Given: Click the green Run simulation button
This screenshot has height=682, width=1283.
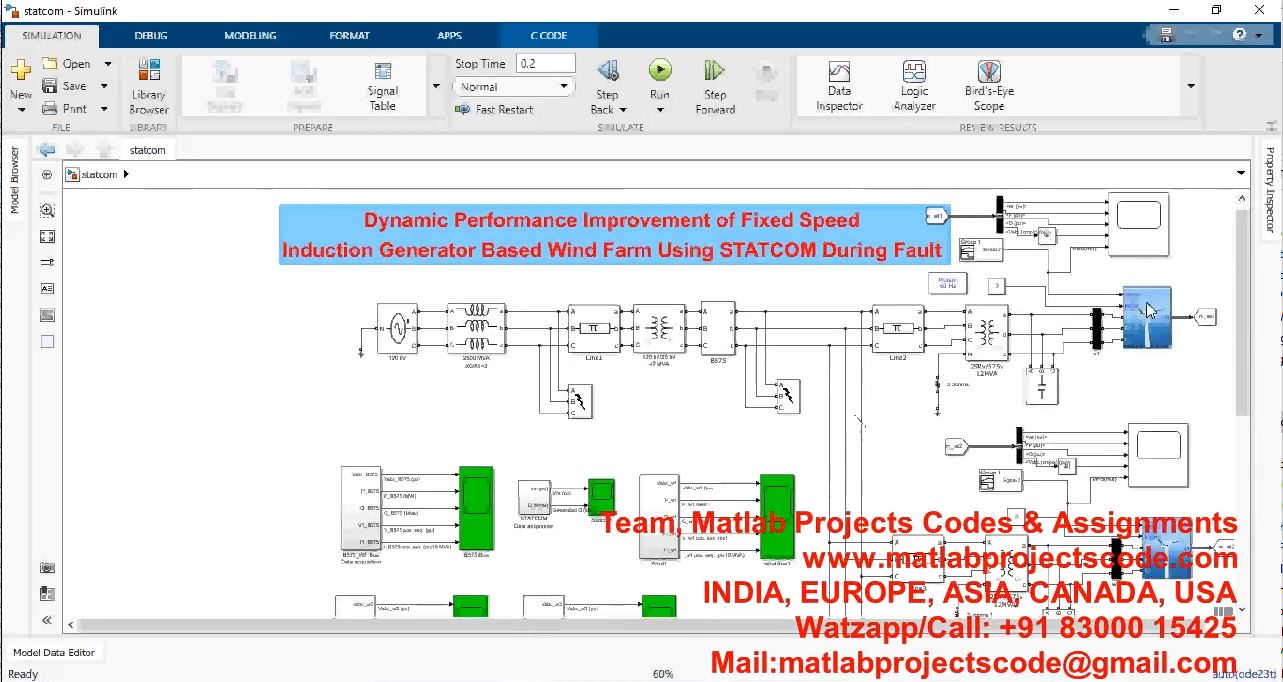Looking at the screenshot, I should [659, 71].
